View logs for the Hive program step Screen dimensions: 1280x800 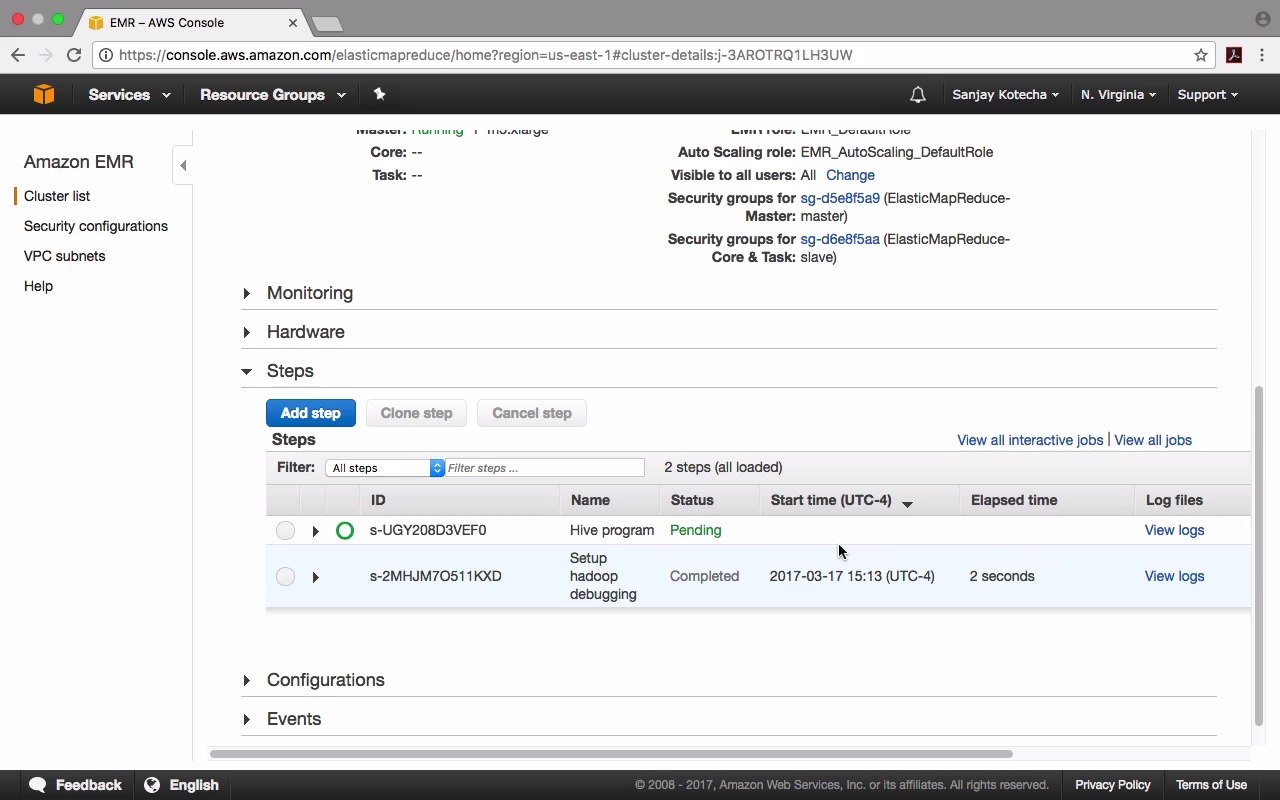pos(1174,531)
